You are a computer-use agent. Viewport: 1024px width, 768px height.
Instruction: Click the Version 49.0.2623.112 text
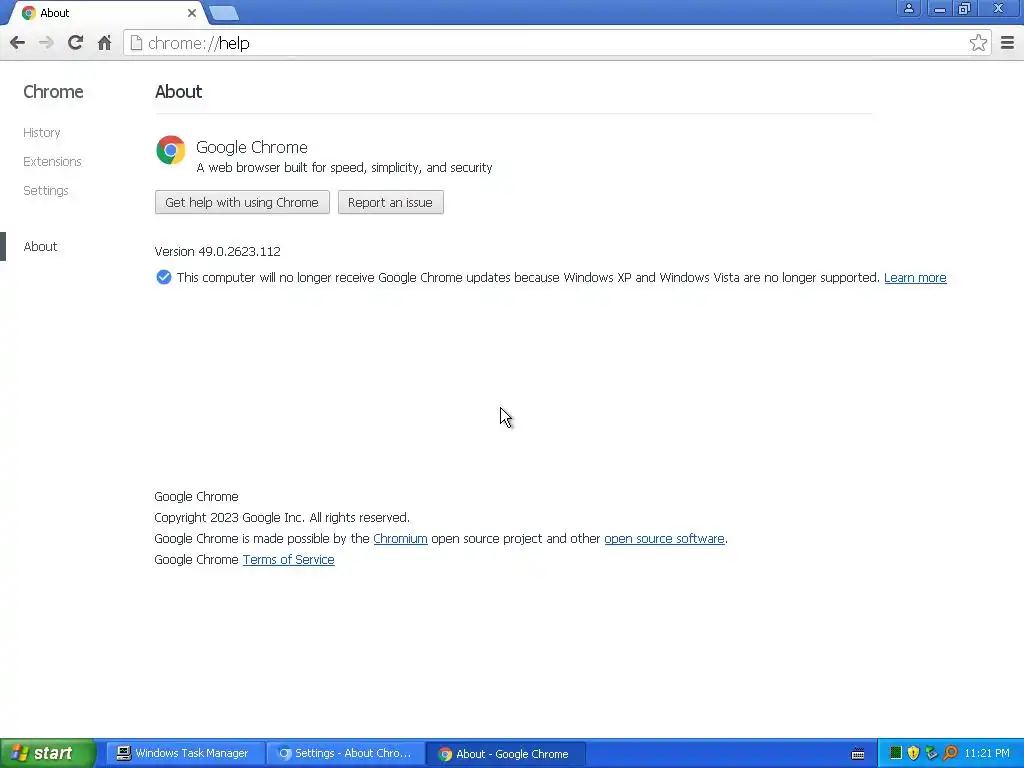pyautogui.click(x=217, y=251)
